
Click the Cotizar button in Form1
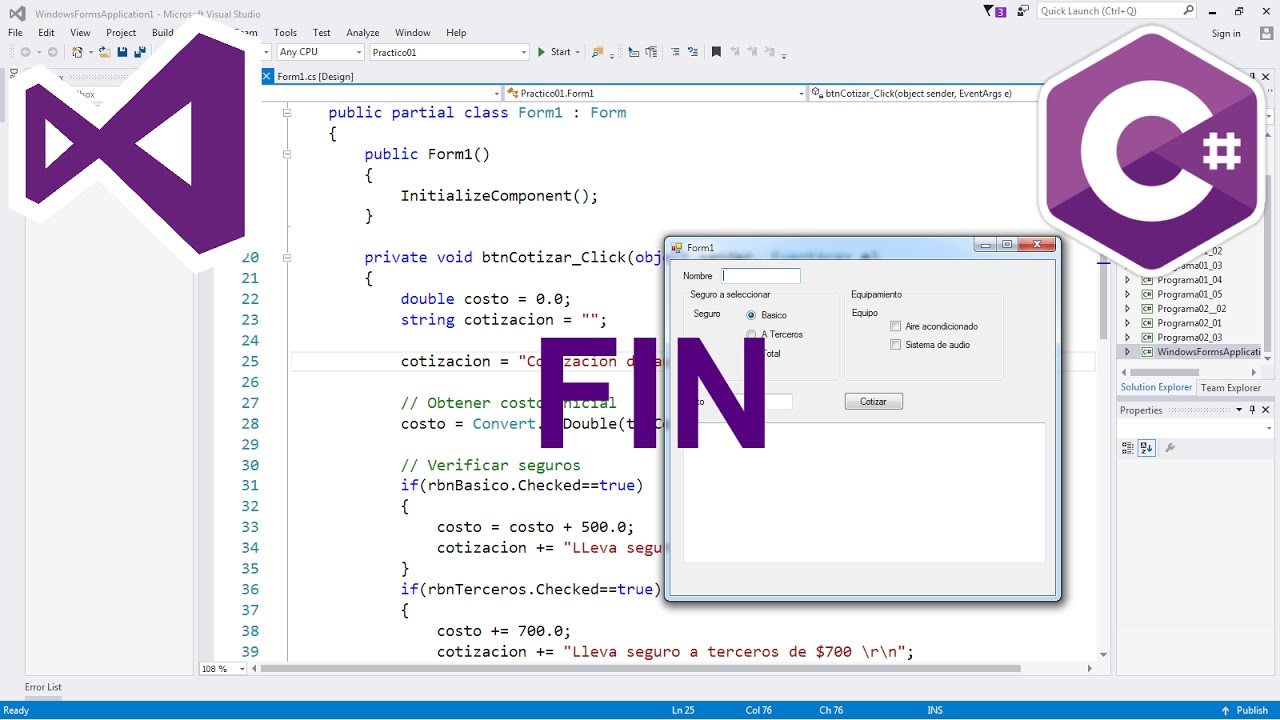pyautogui.click(x=874, y=401)
